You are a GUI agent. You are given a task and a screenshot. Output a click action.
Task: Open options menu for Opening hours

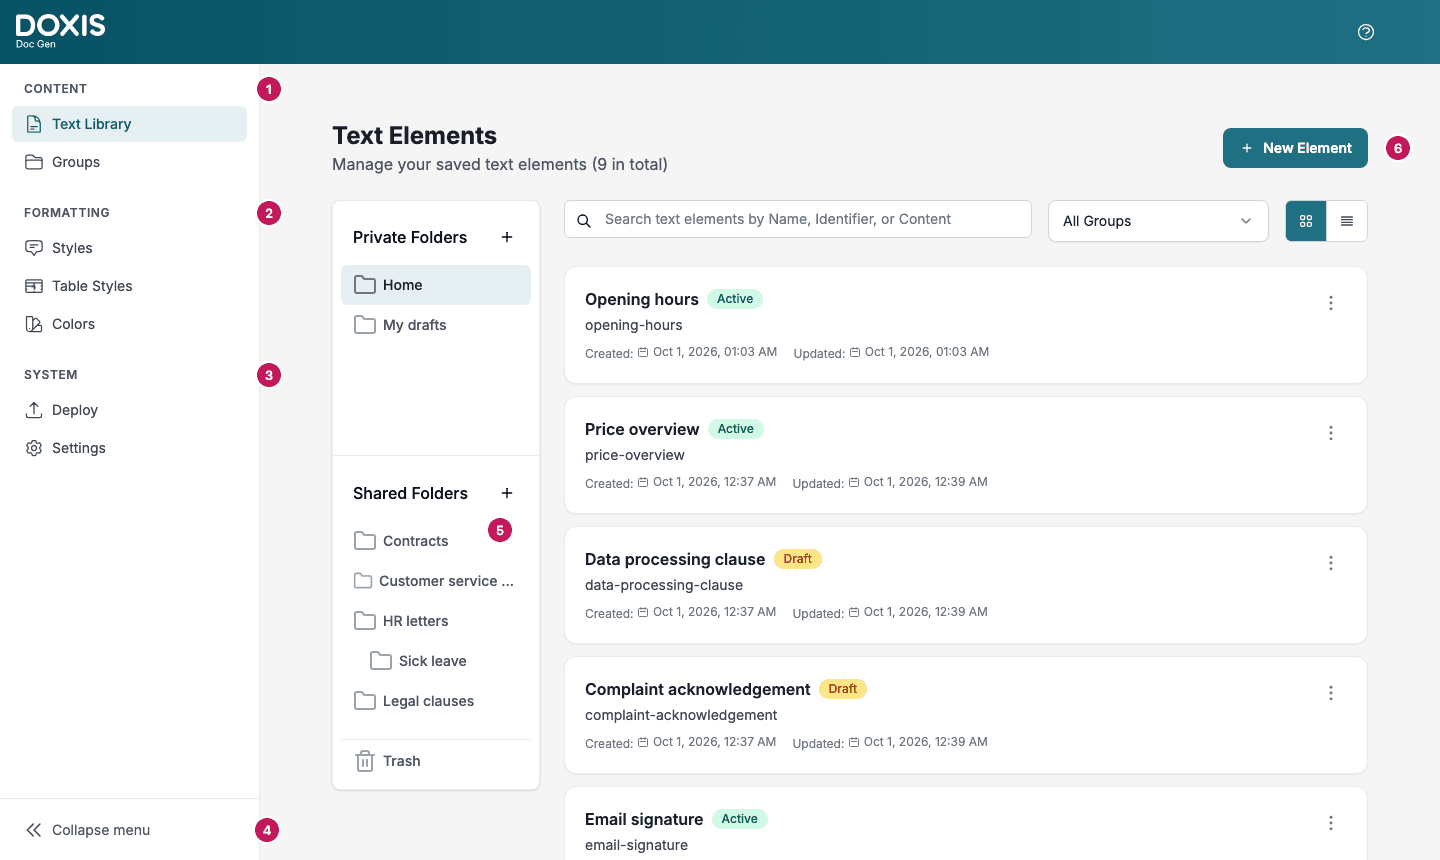click(1331, 303)
